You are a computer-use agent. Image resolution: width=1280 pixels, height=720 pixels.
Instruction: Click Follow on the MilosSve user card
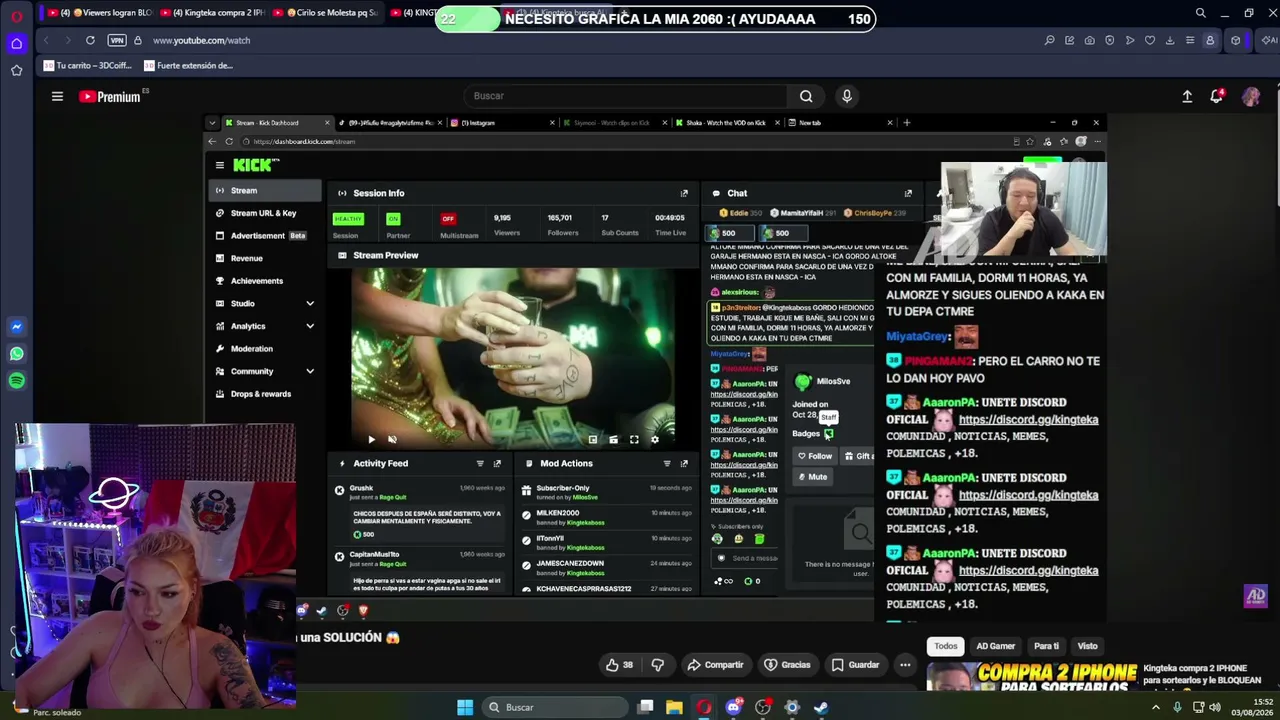pos(815,456)
